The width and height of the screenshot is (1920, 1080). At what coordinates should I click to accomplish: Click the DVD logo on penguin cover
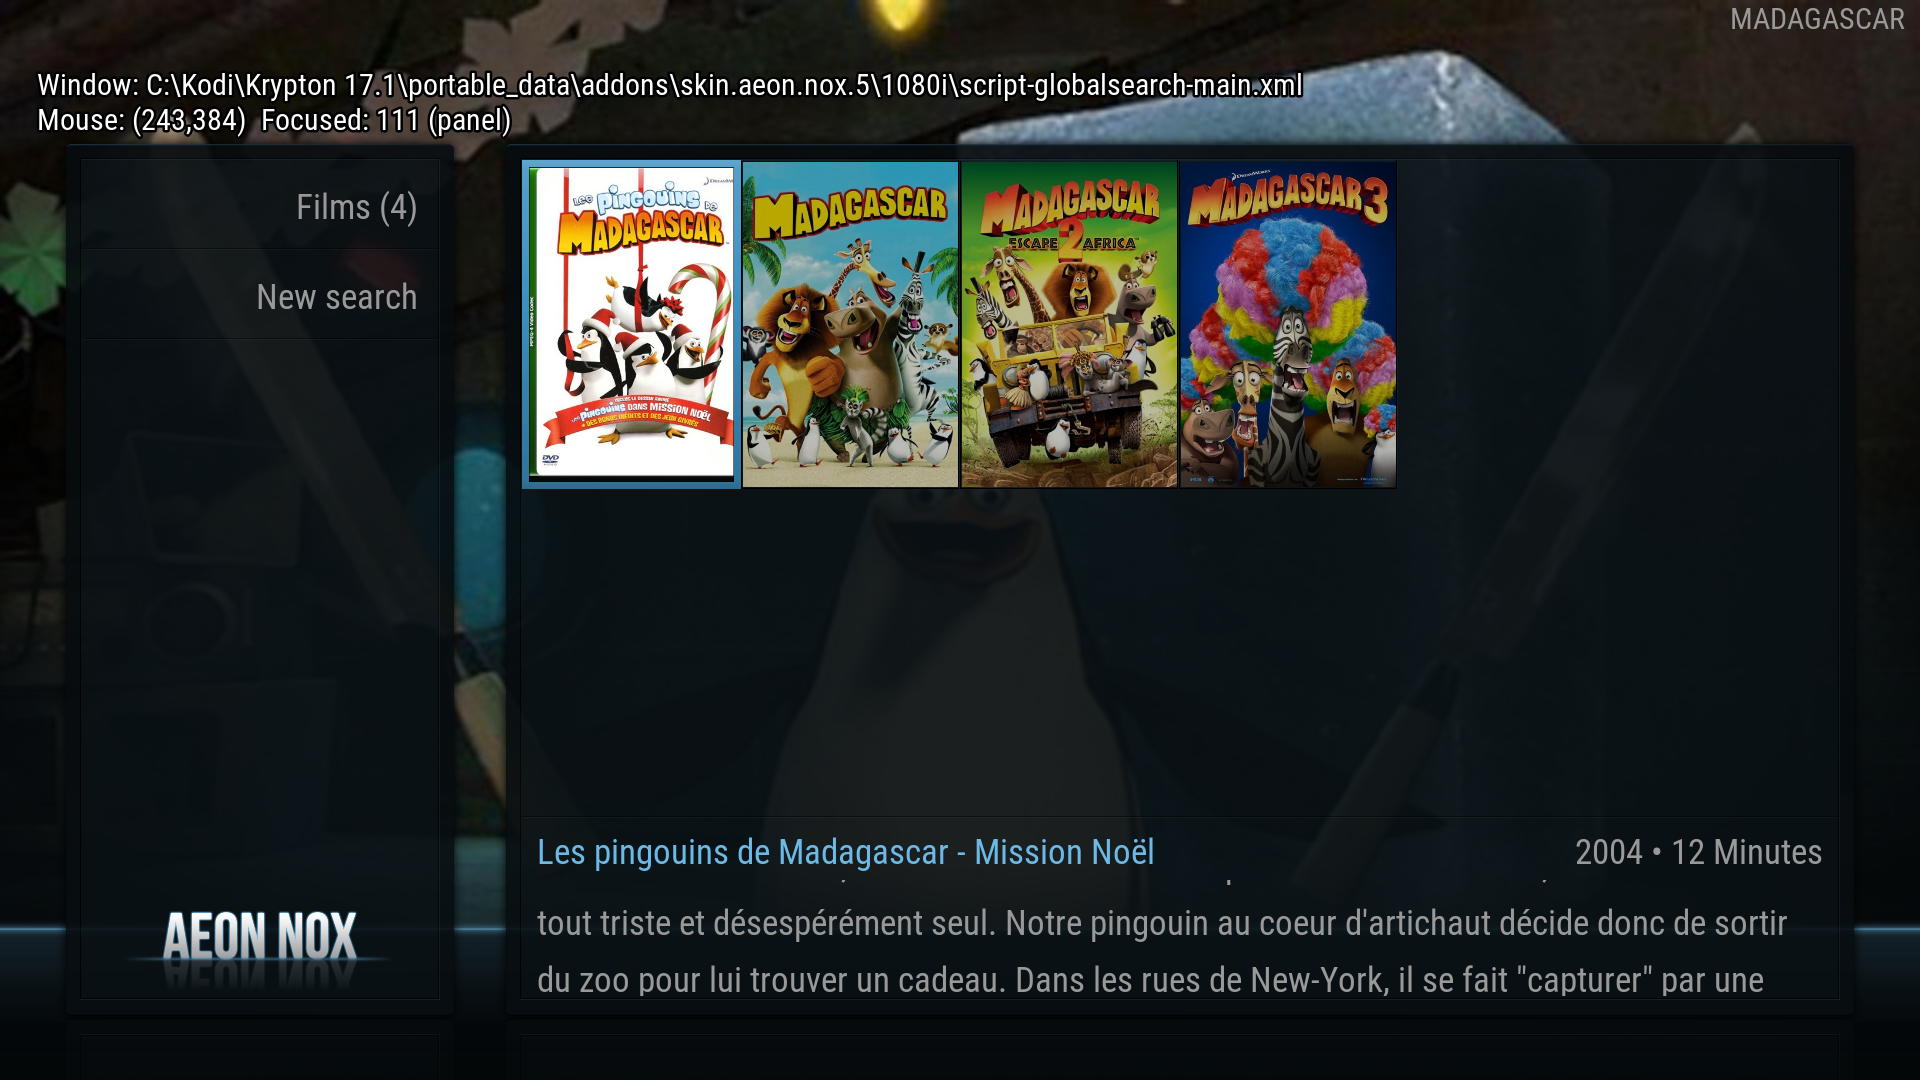point(551,460)
